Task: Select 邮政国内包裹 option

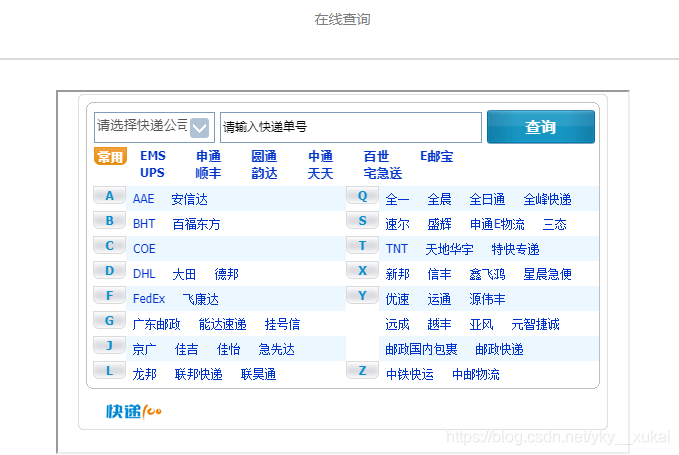Action: tap(421, 349)
